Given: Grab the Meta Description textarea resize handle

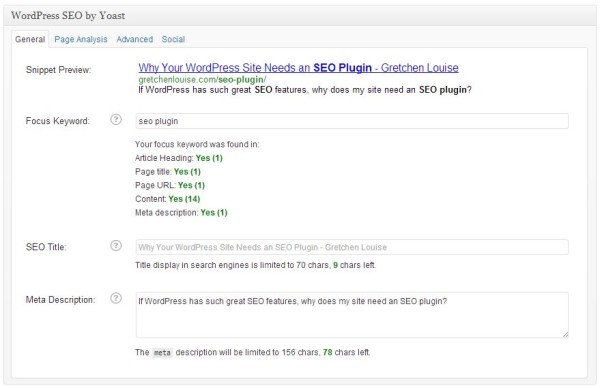Looking at the screenshot, I should (565, 334).
